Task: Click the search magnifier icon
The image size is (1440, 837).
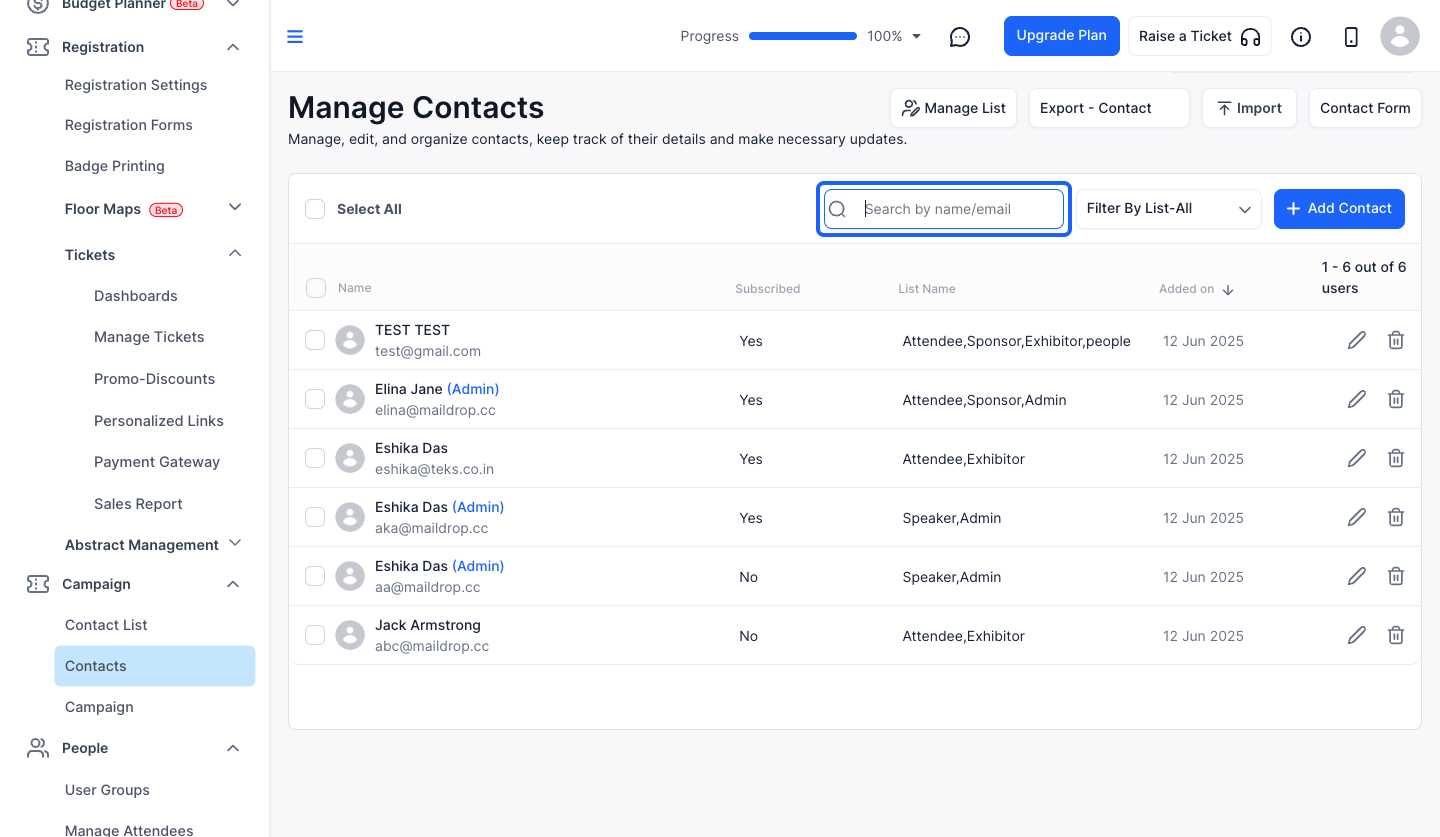Action: [838, 209]
